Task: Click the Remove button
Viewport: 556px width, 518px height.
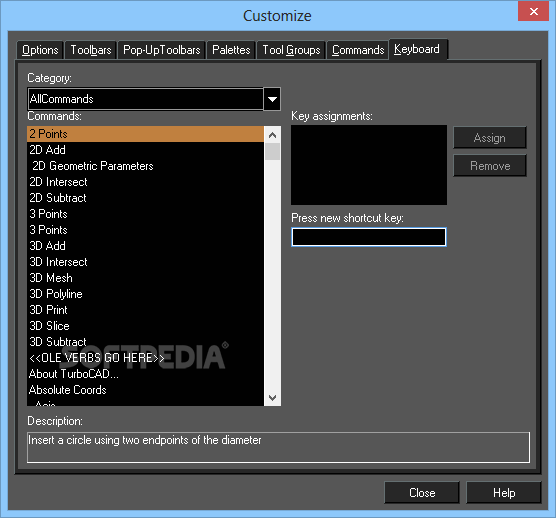Action: [x=490, y=166]
